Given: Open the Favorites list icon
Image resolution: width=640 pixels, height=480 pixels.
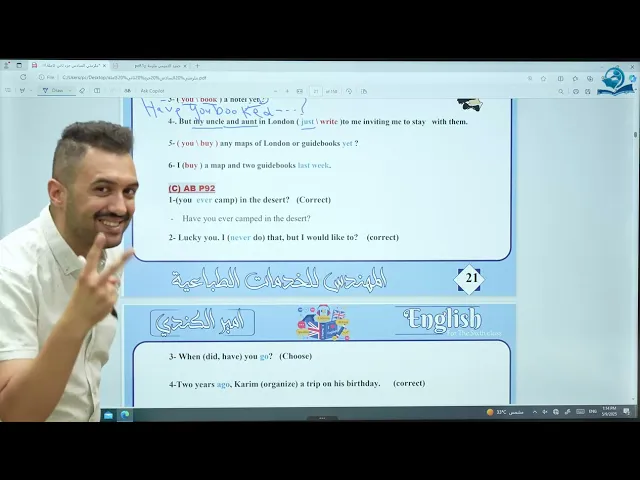Looking at the screenshot, I should pyautogui.click(x=576, y=78).
